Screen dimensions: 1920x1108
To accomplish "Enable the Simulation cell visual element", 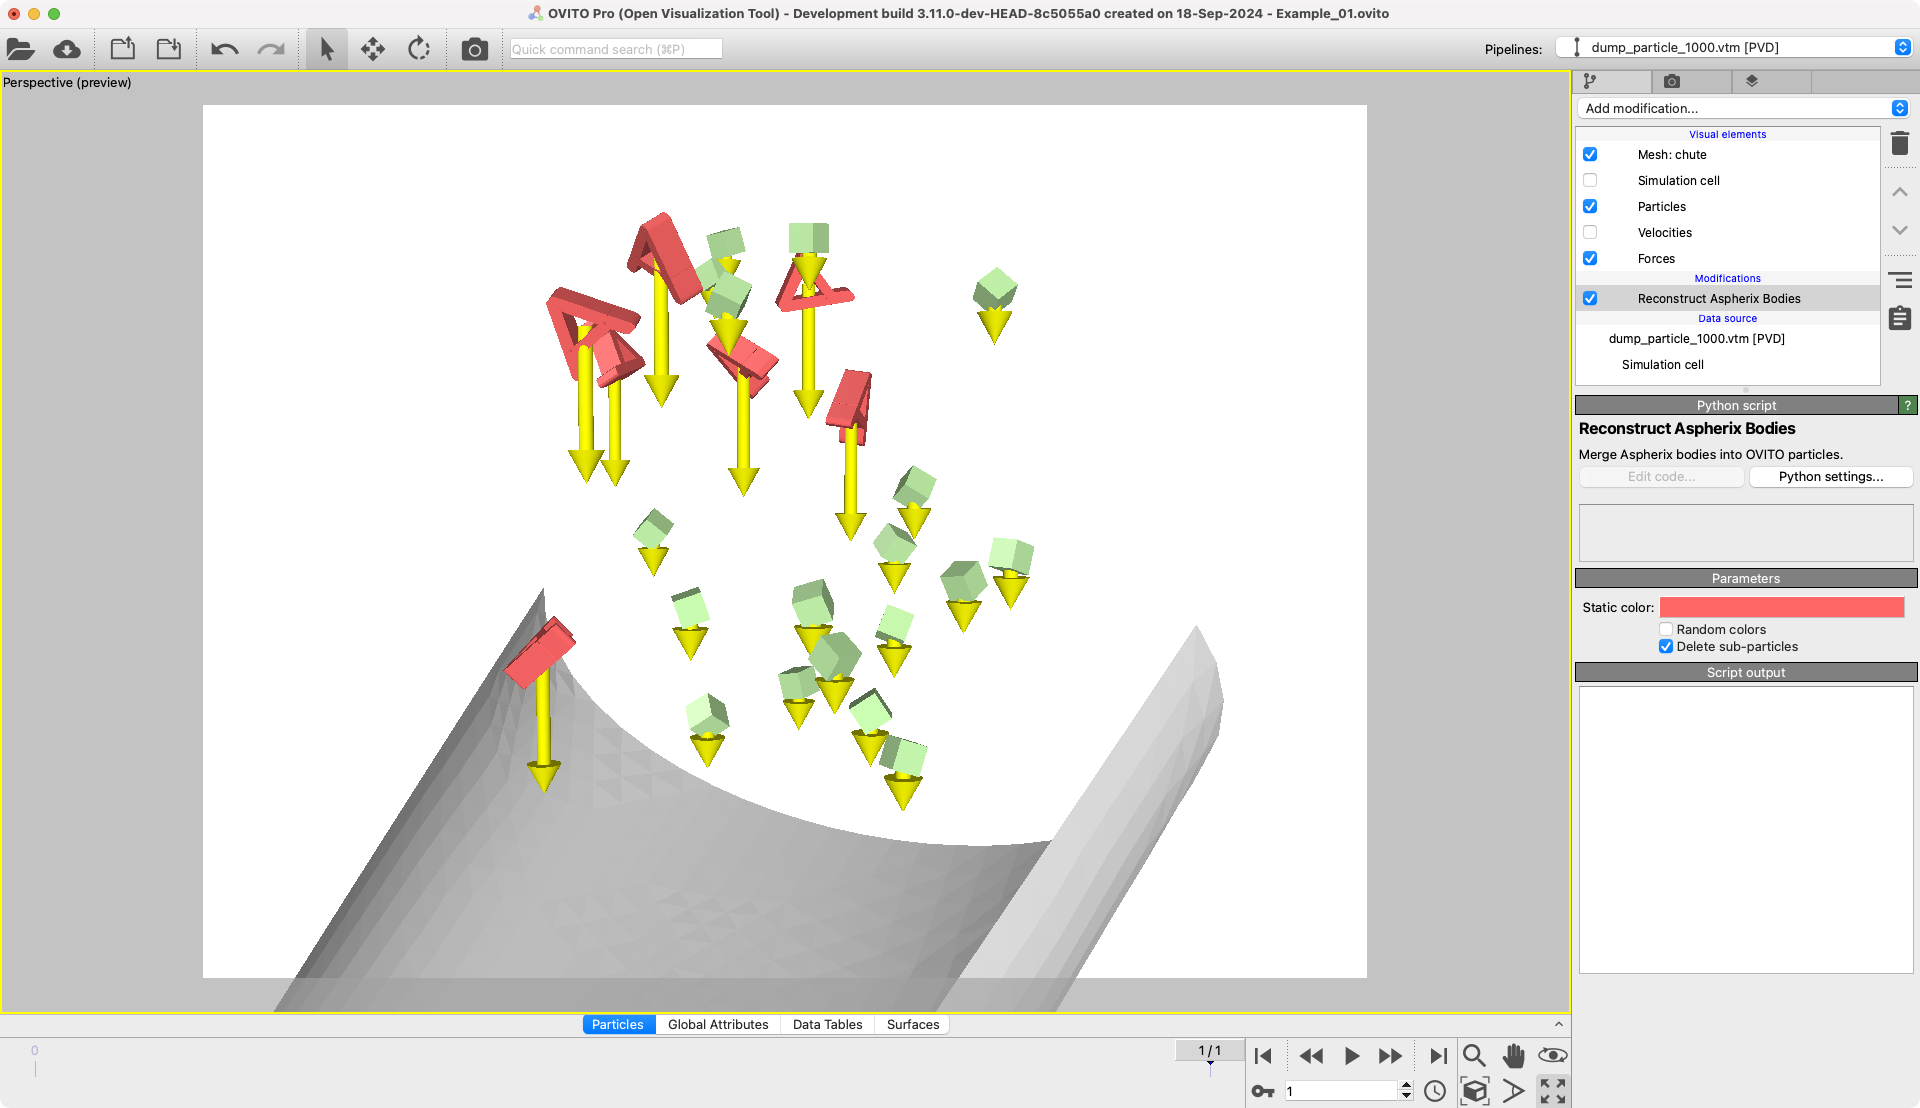I will (x=1590, y=181).
